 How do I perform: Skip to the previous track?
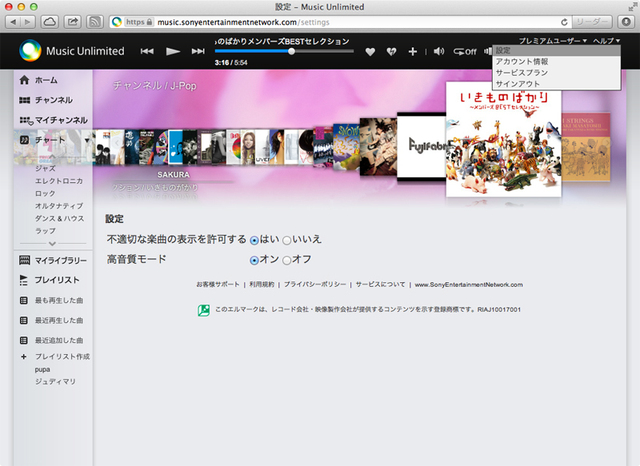(147, 51)
